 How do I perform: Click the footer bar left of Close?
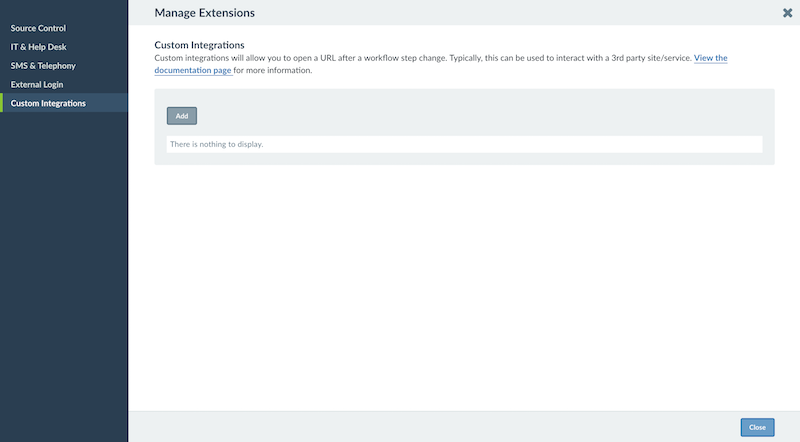[434, 427]
